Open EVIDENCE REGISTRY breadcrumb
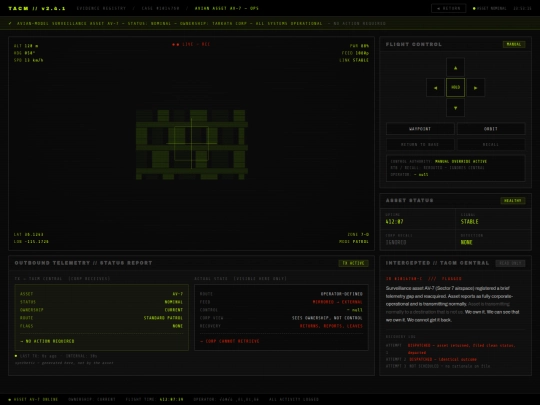This screenshot has height=405, width=540. point(101,8)
